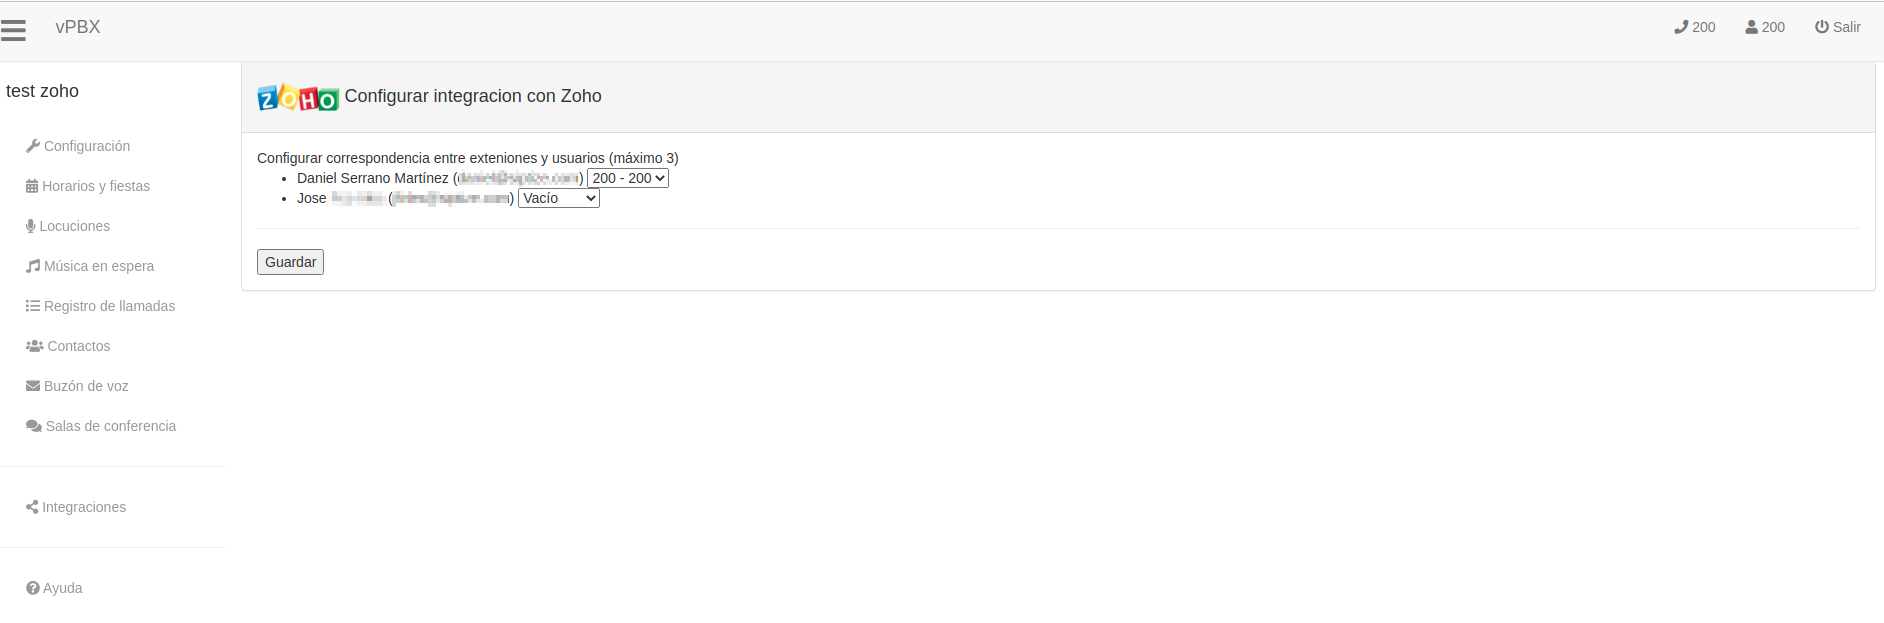Open the hamburger menu icon
This screenshot has height=623, width=1884.
[13, 30]
